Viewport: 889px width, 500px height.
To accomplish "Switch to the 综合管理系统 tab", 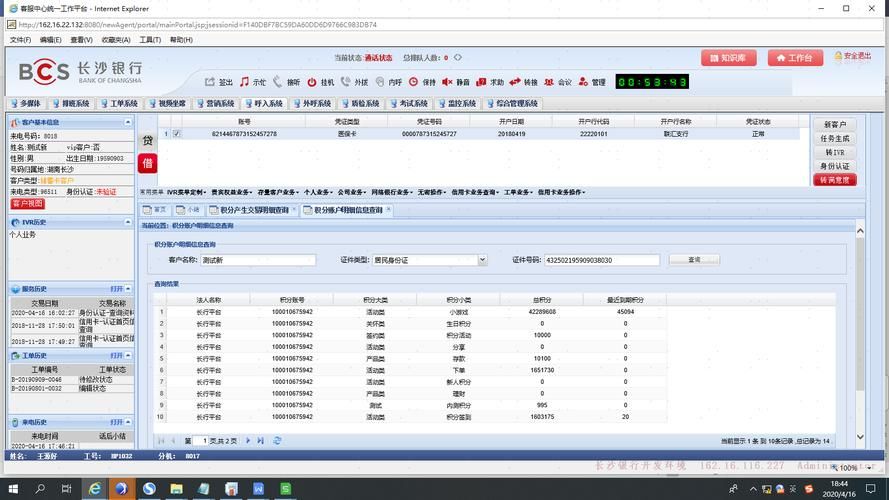I will tap(513, 104).
